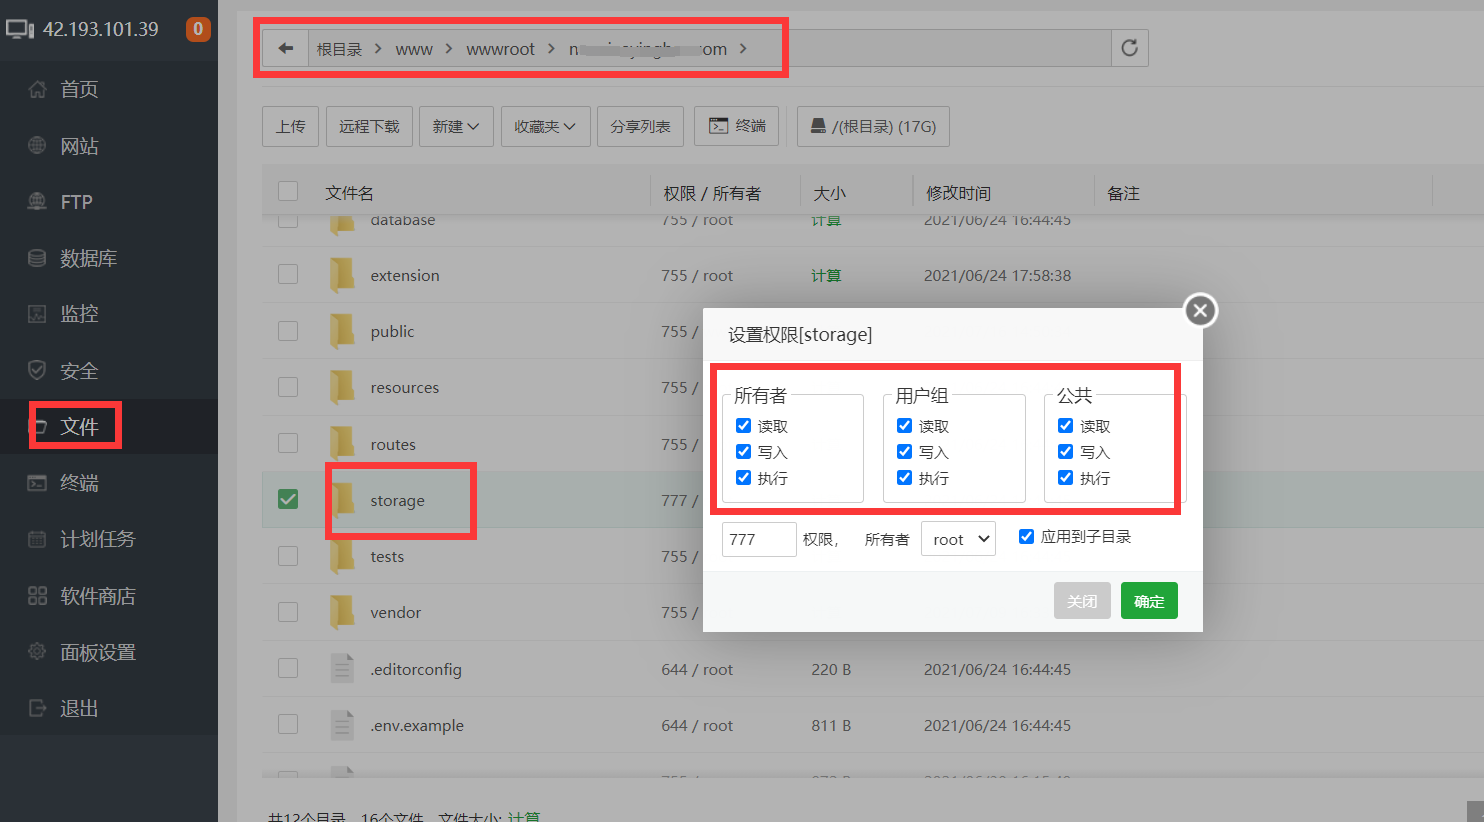Open the 所有者 root dropdown

coord(958,539)
